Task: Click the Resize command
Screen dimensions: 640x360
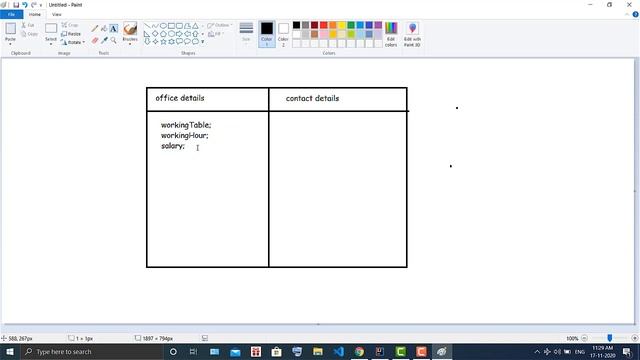Action: 71,34
